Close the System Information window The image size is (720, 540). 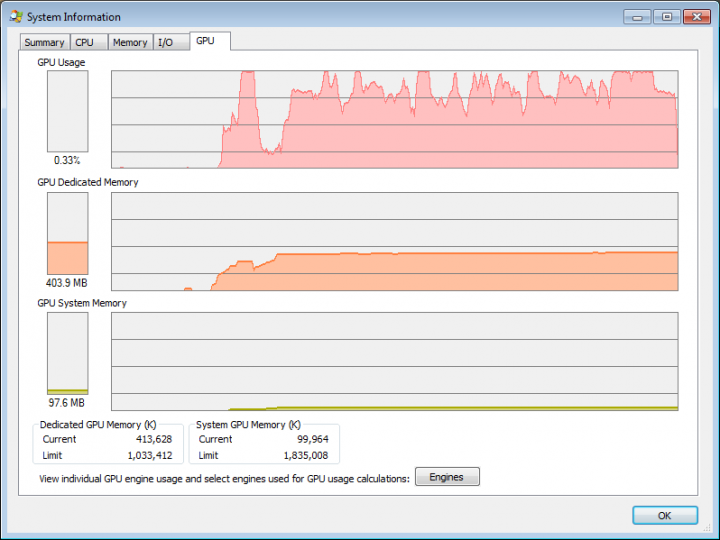697,17
